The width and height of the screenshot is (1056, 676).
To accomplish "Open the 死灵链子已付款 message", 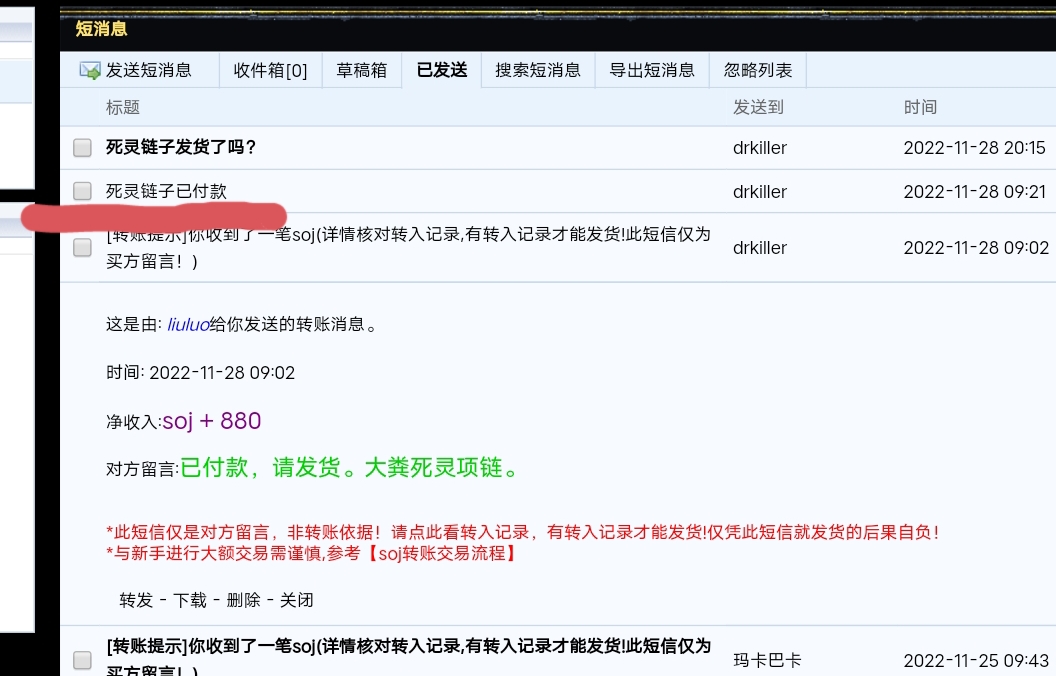I will [x=159, y=191].
